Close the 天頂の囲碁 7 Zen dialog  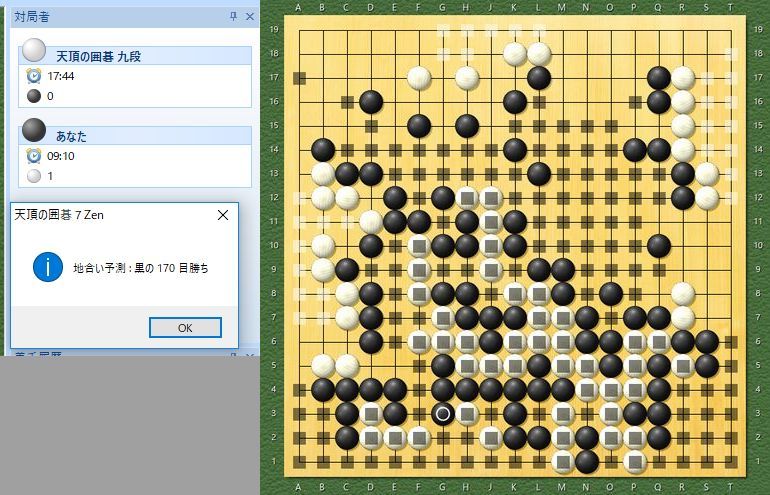coord(222,215)
